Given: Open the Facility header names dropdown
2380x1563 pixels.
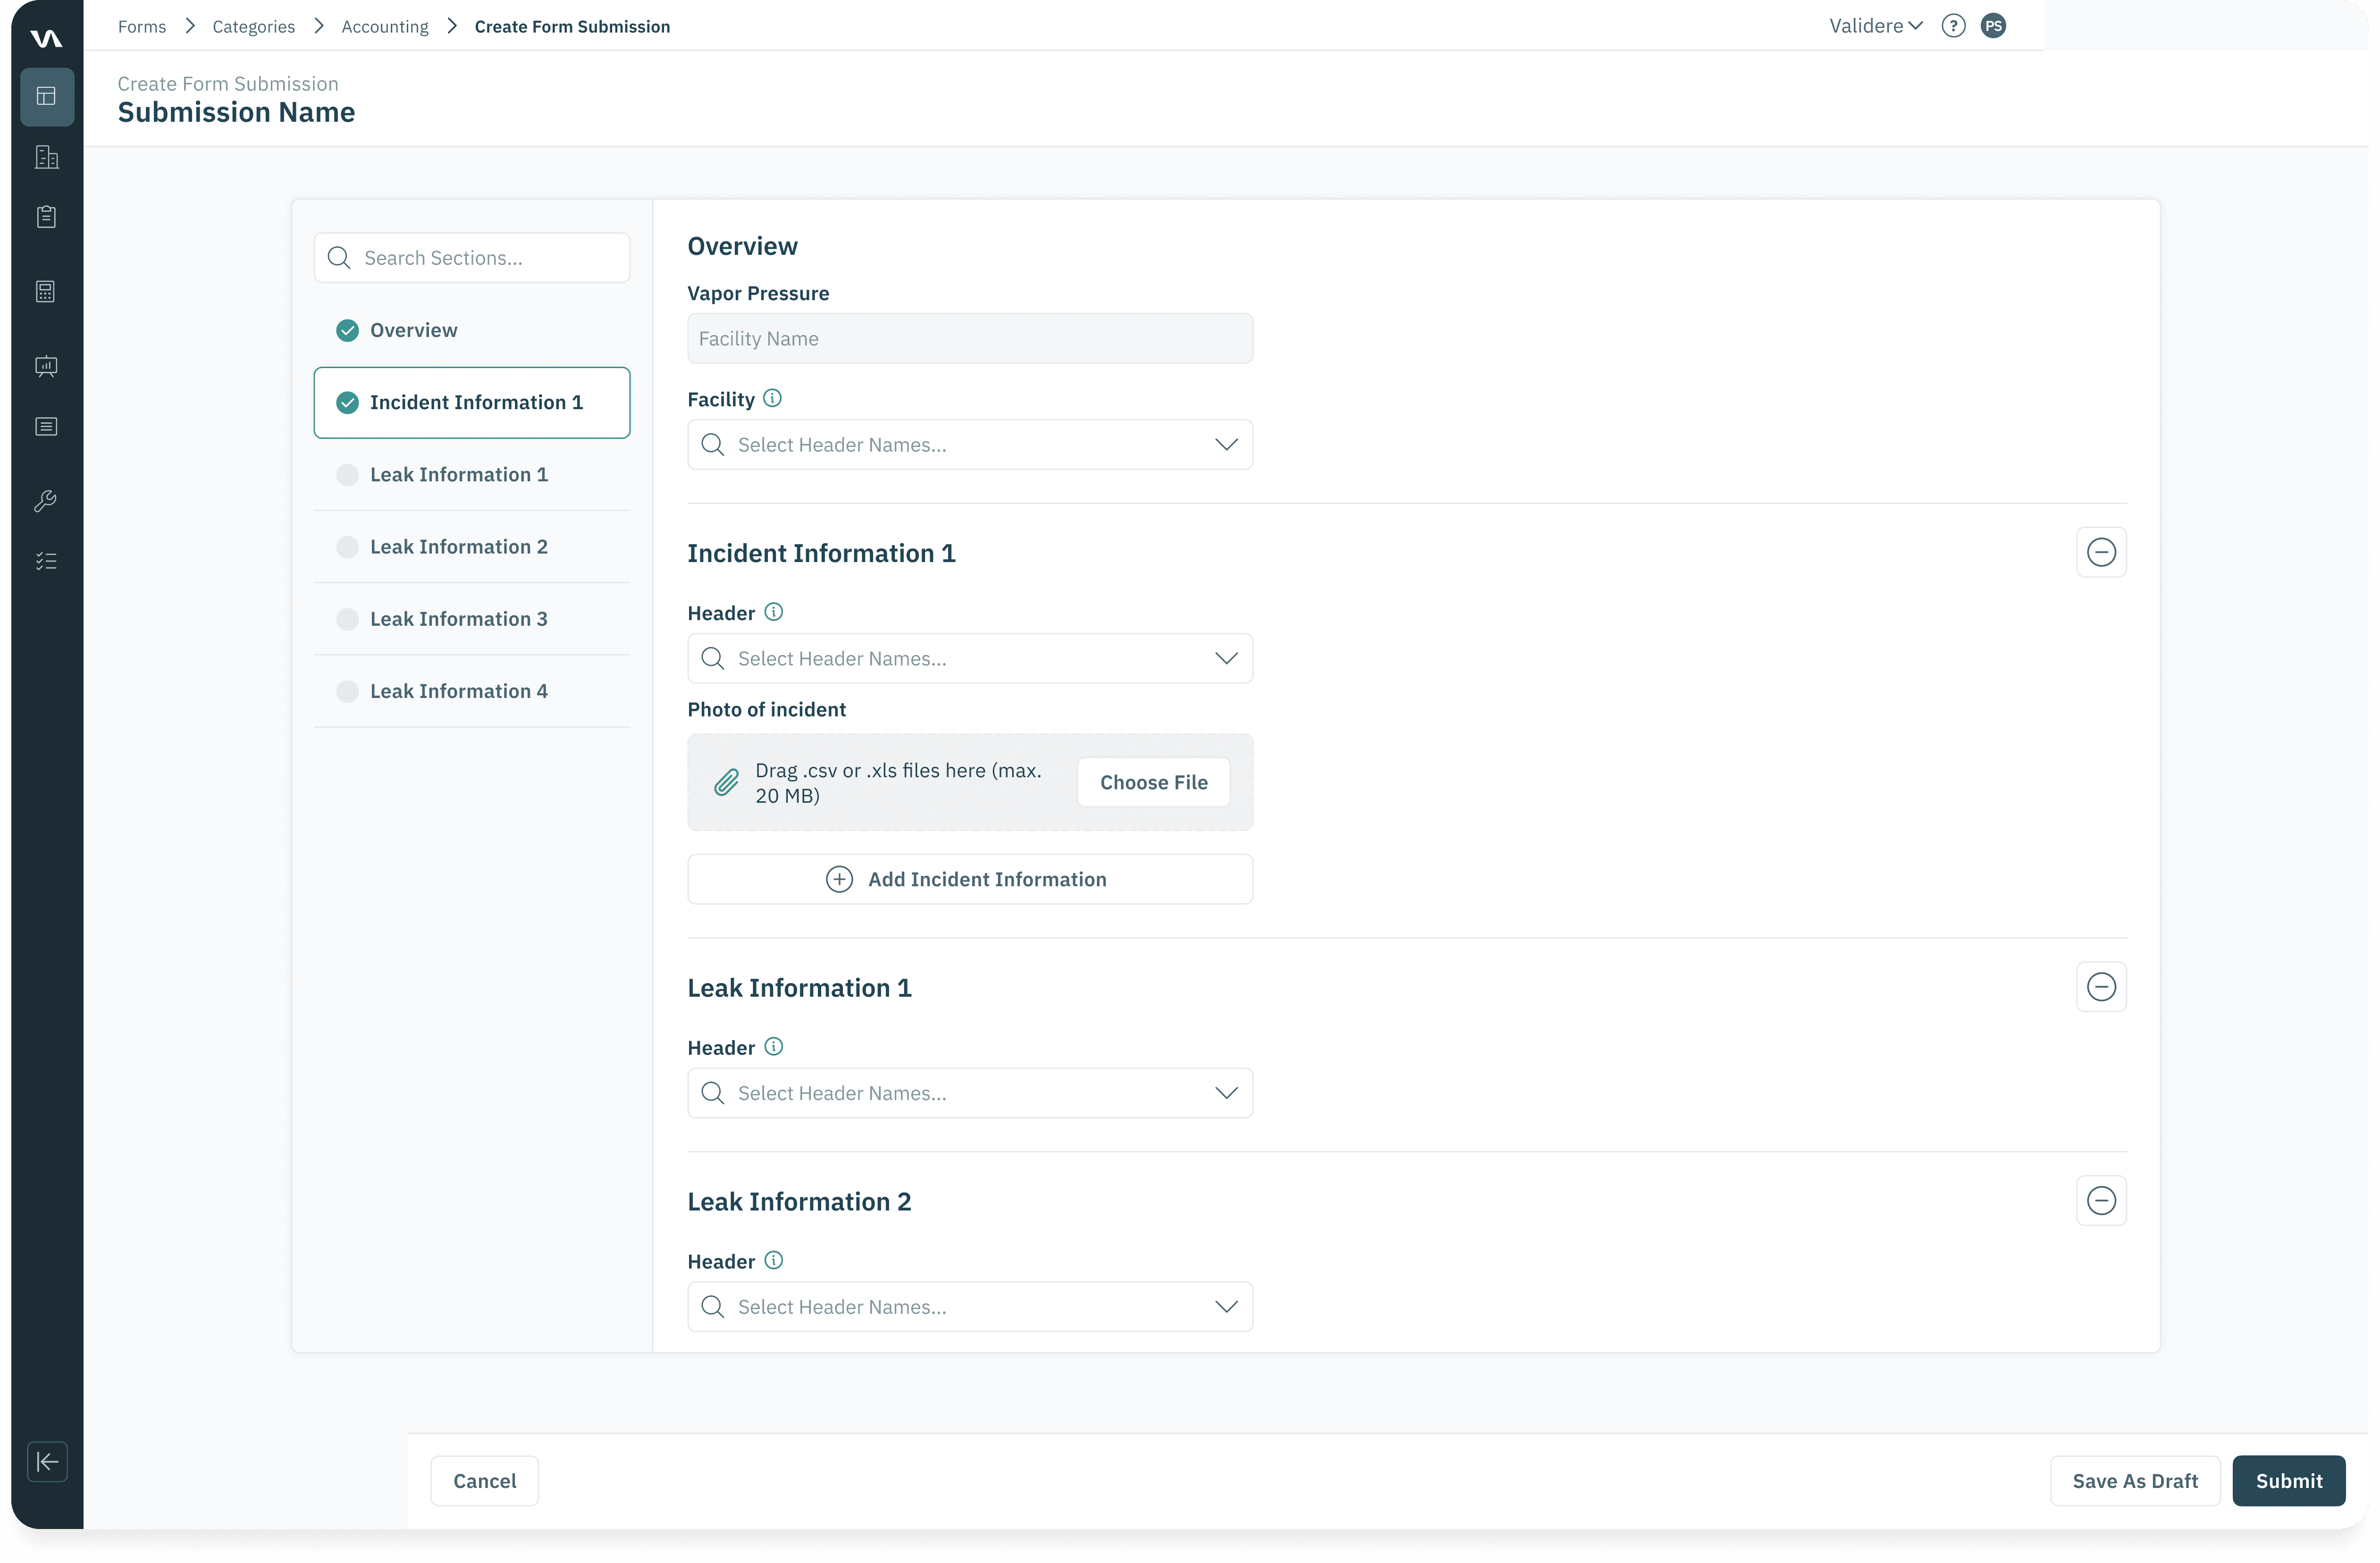Looking at the screenshot, I should tap(969, 445).
